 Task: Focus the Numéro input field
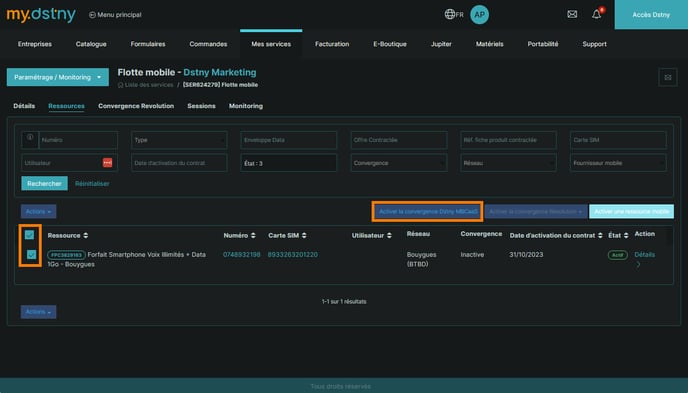coord(78,140)
